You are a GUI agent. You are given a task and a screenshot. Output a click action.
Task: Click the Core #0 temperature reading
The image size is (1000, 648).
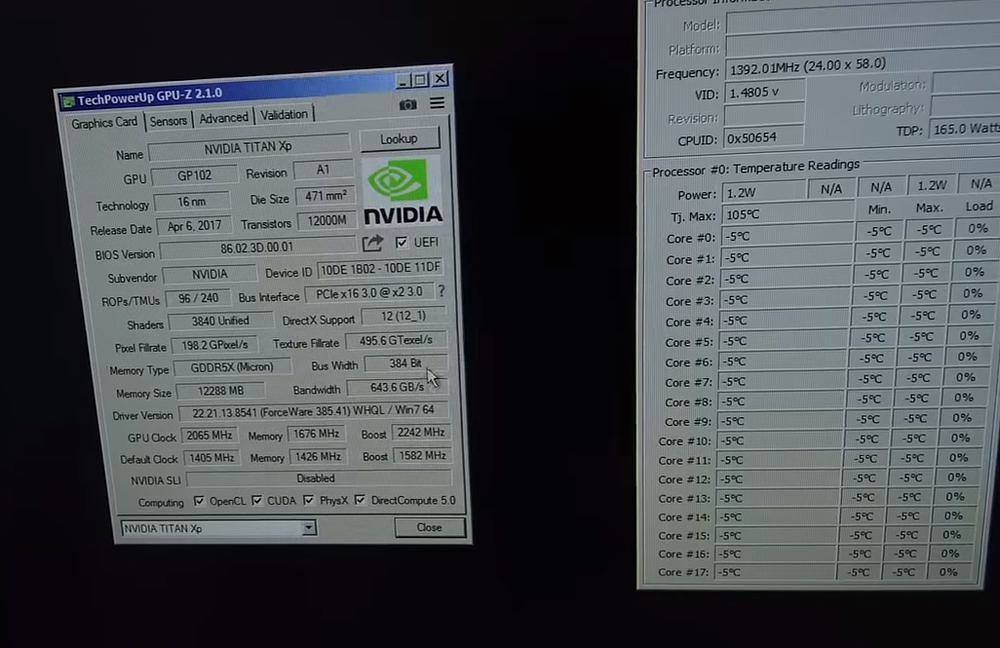point(786,236)
